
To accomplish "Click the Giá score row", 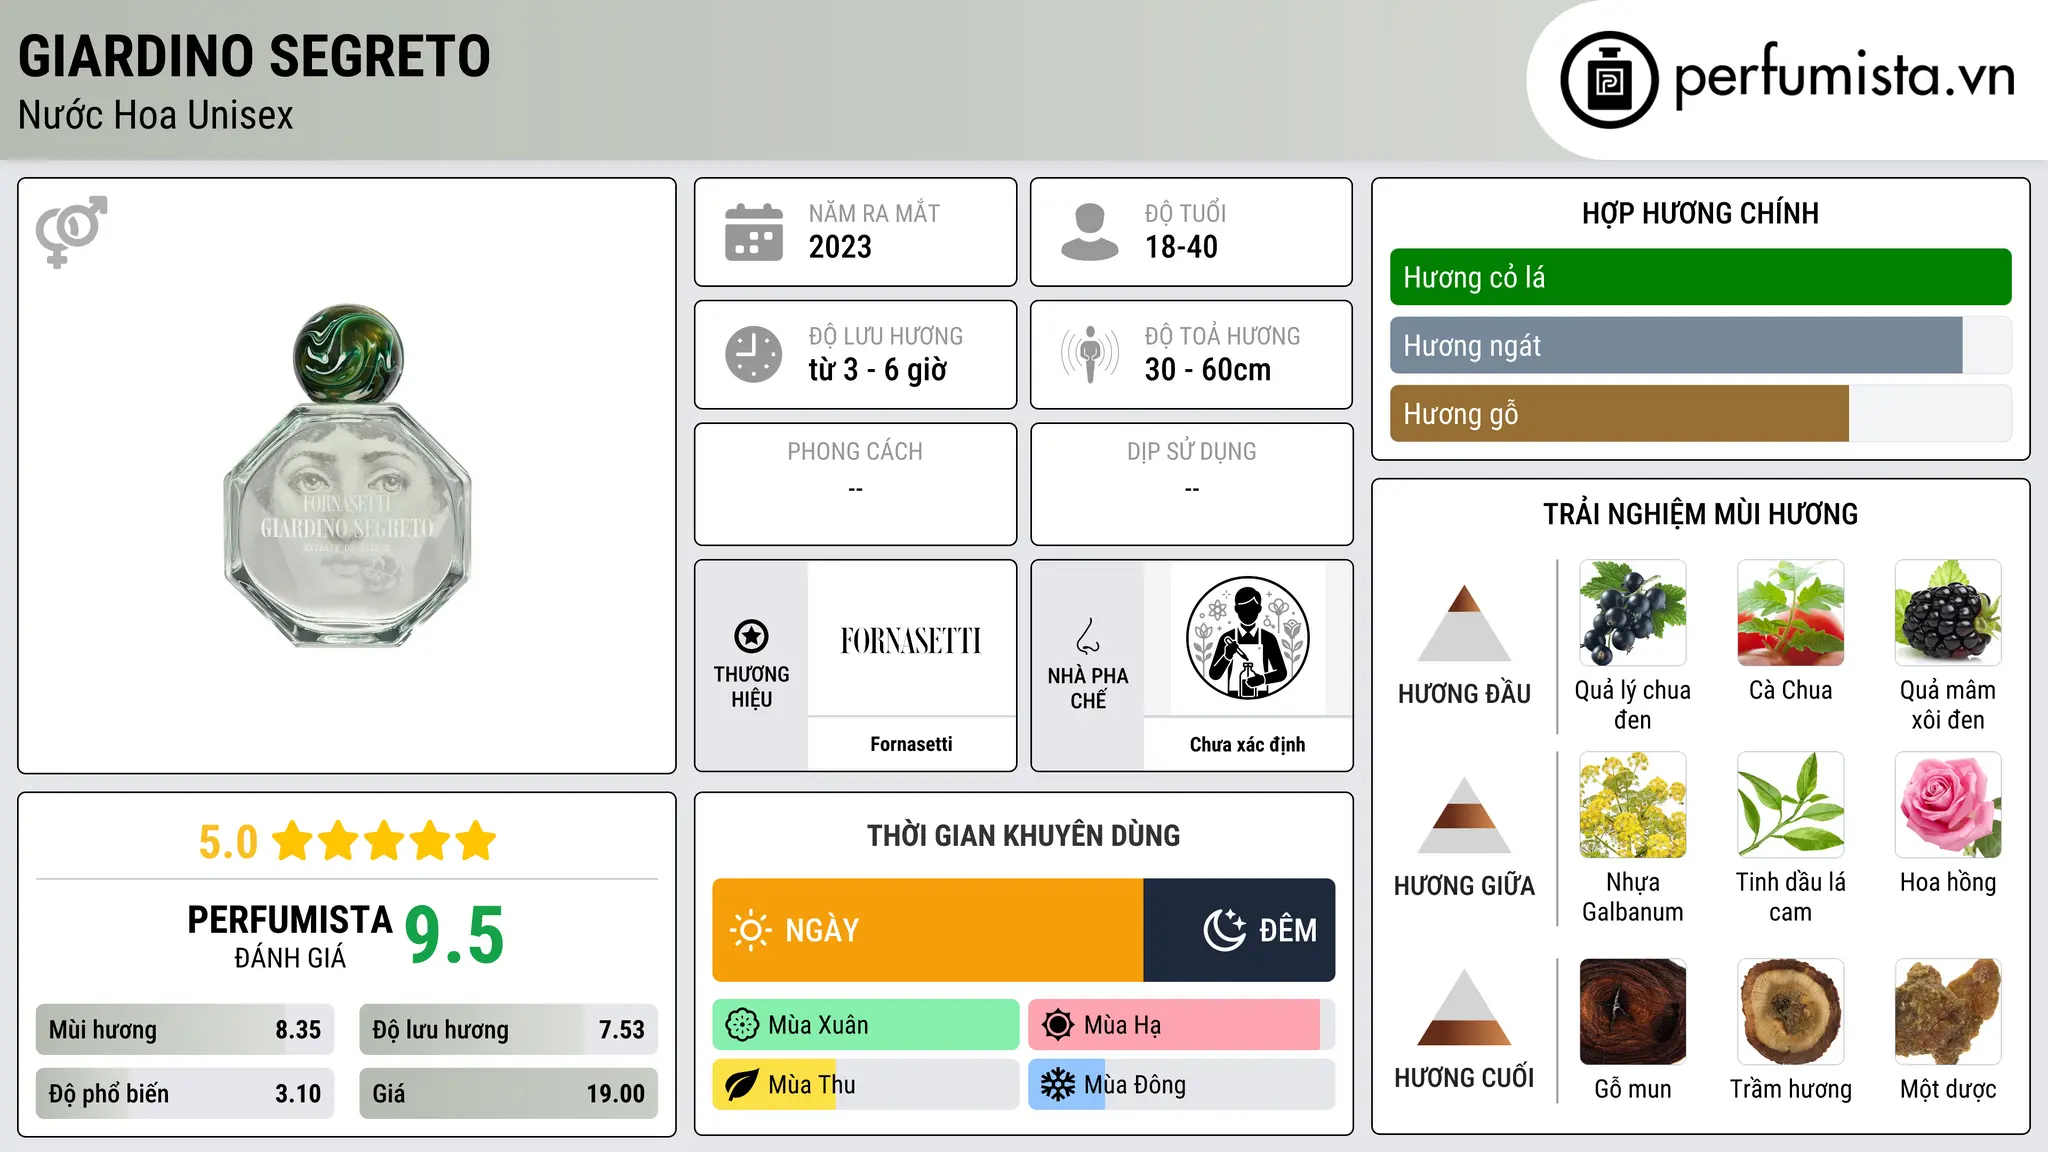I will click(508, 1094).
